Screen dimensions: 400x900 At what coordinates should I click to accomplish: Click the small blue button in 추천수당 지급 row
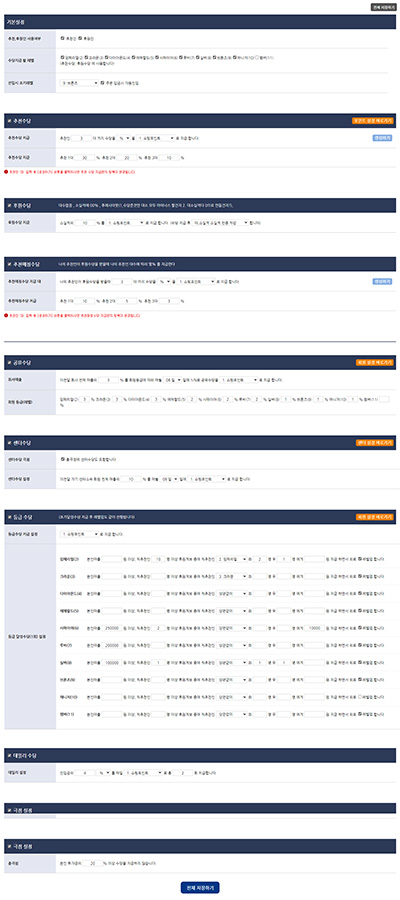point(382,138)
